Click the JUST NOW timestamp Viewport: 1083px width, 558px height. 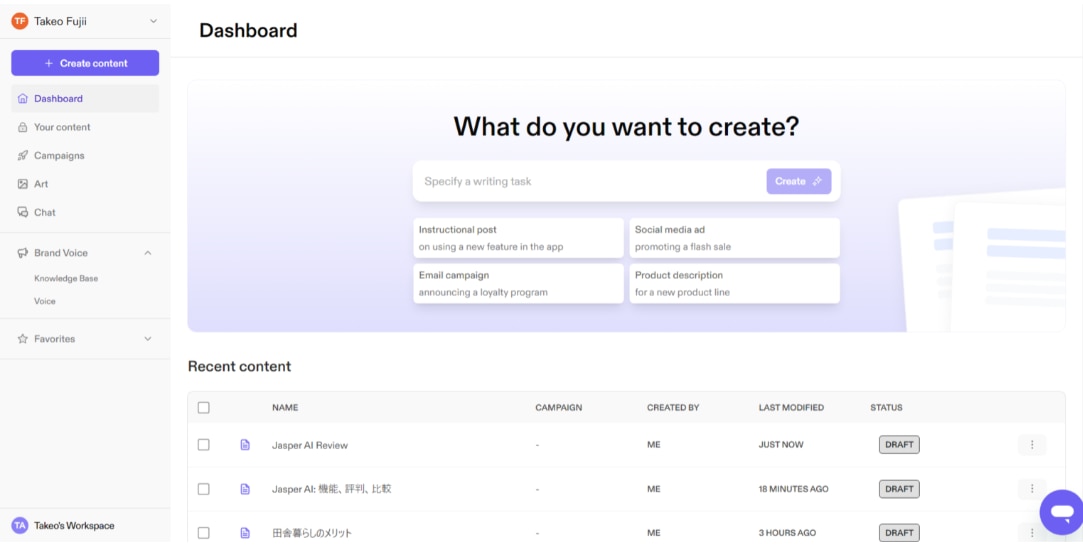(781, 445)
